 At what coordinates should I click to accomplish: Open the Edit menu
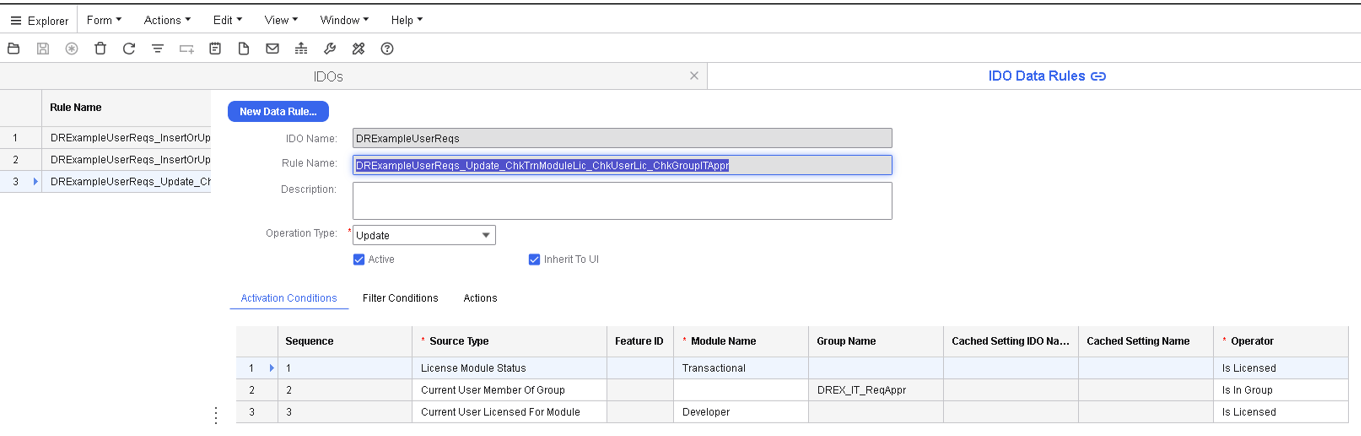pyautogui.click(x=227, y=20)
